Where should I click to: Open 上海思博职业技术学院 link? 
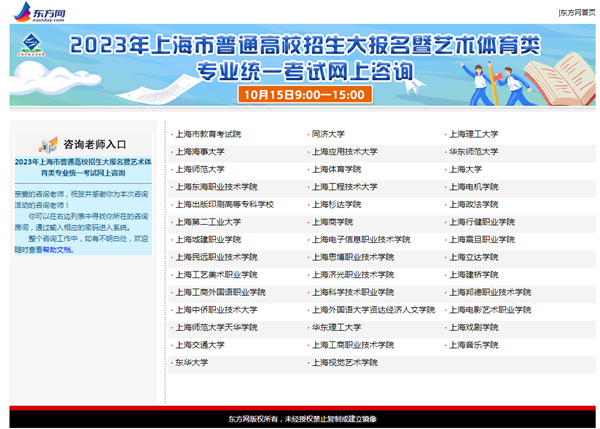pyautogui.click(x=353, y=258)
